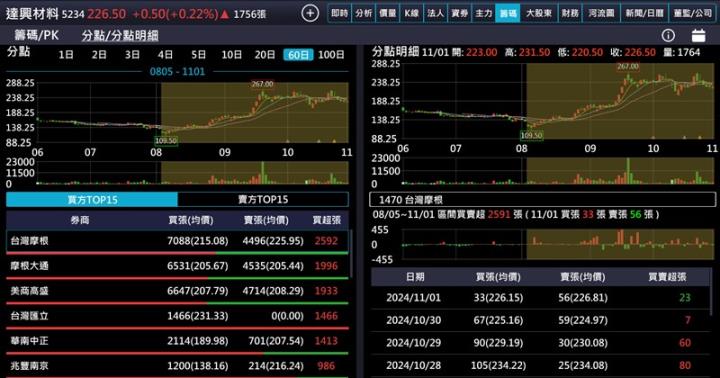Go to the 主力 tab

click(x=483, y=13)
